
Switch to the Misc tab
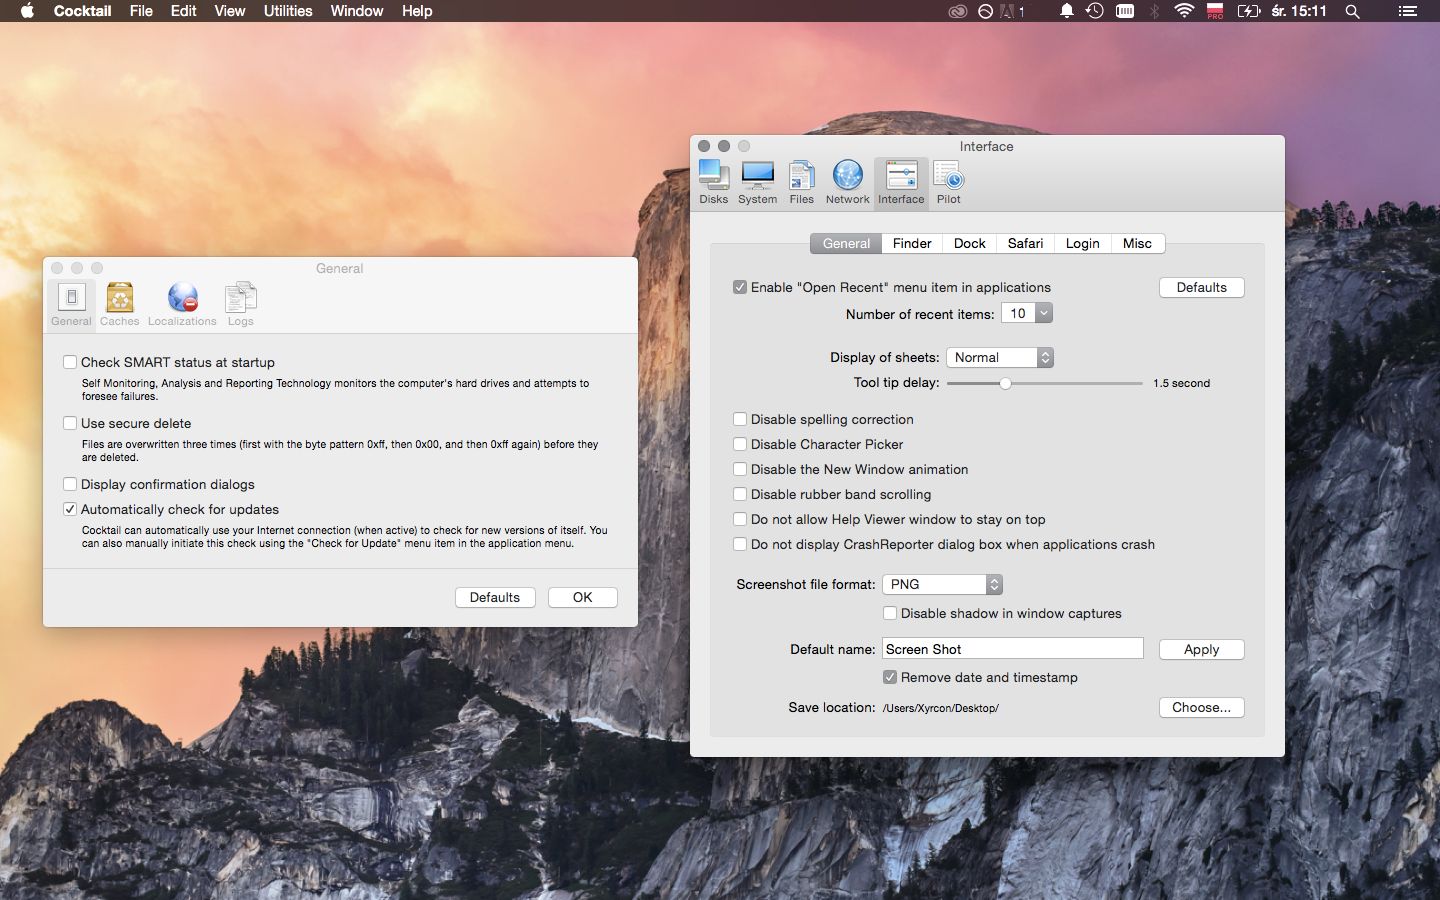[x=1137, y=243]
